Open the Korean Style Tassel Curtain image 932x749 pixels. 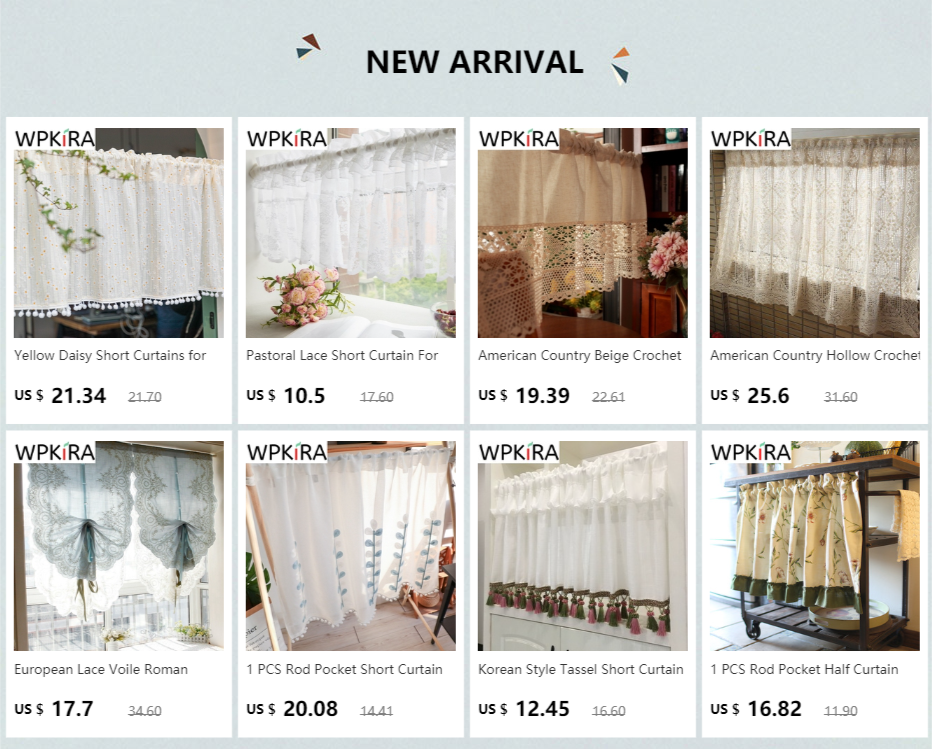(x=582, y=546)
